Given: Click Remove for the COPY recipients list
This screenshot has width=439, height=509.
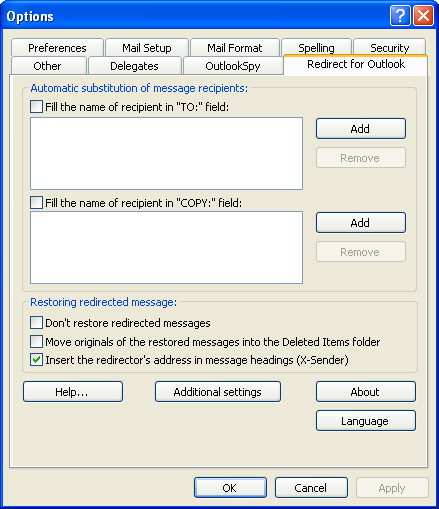Looking at the screenshot, I should point(361,252).
